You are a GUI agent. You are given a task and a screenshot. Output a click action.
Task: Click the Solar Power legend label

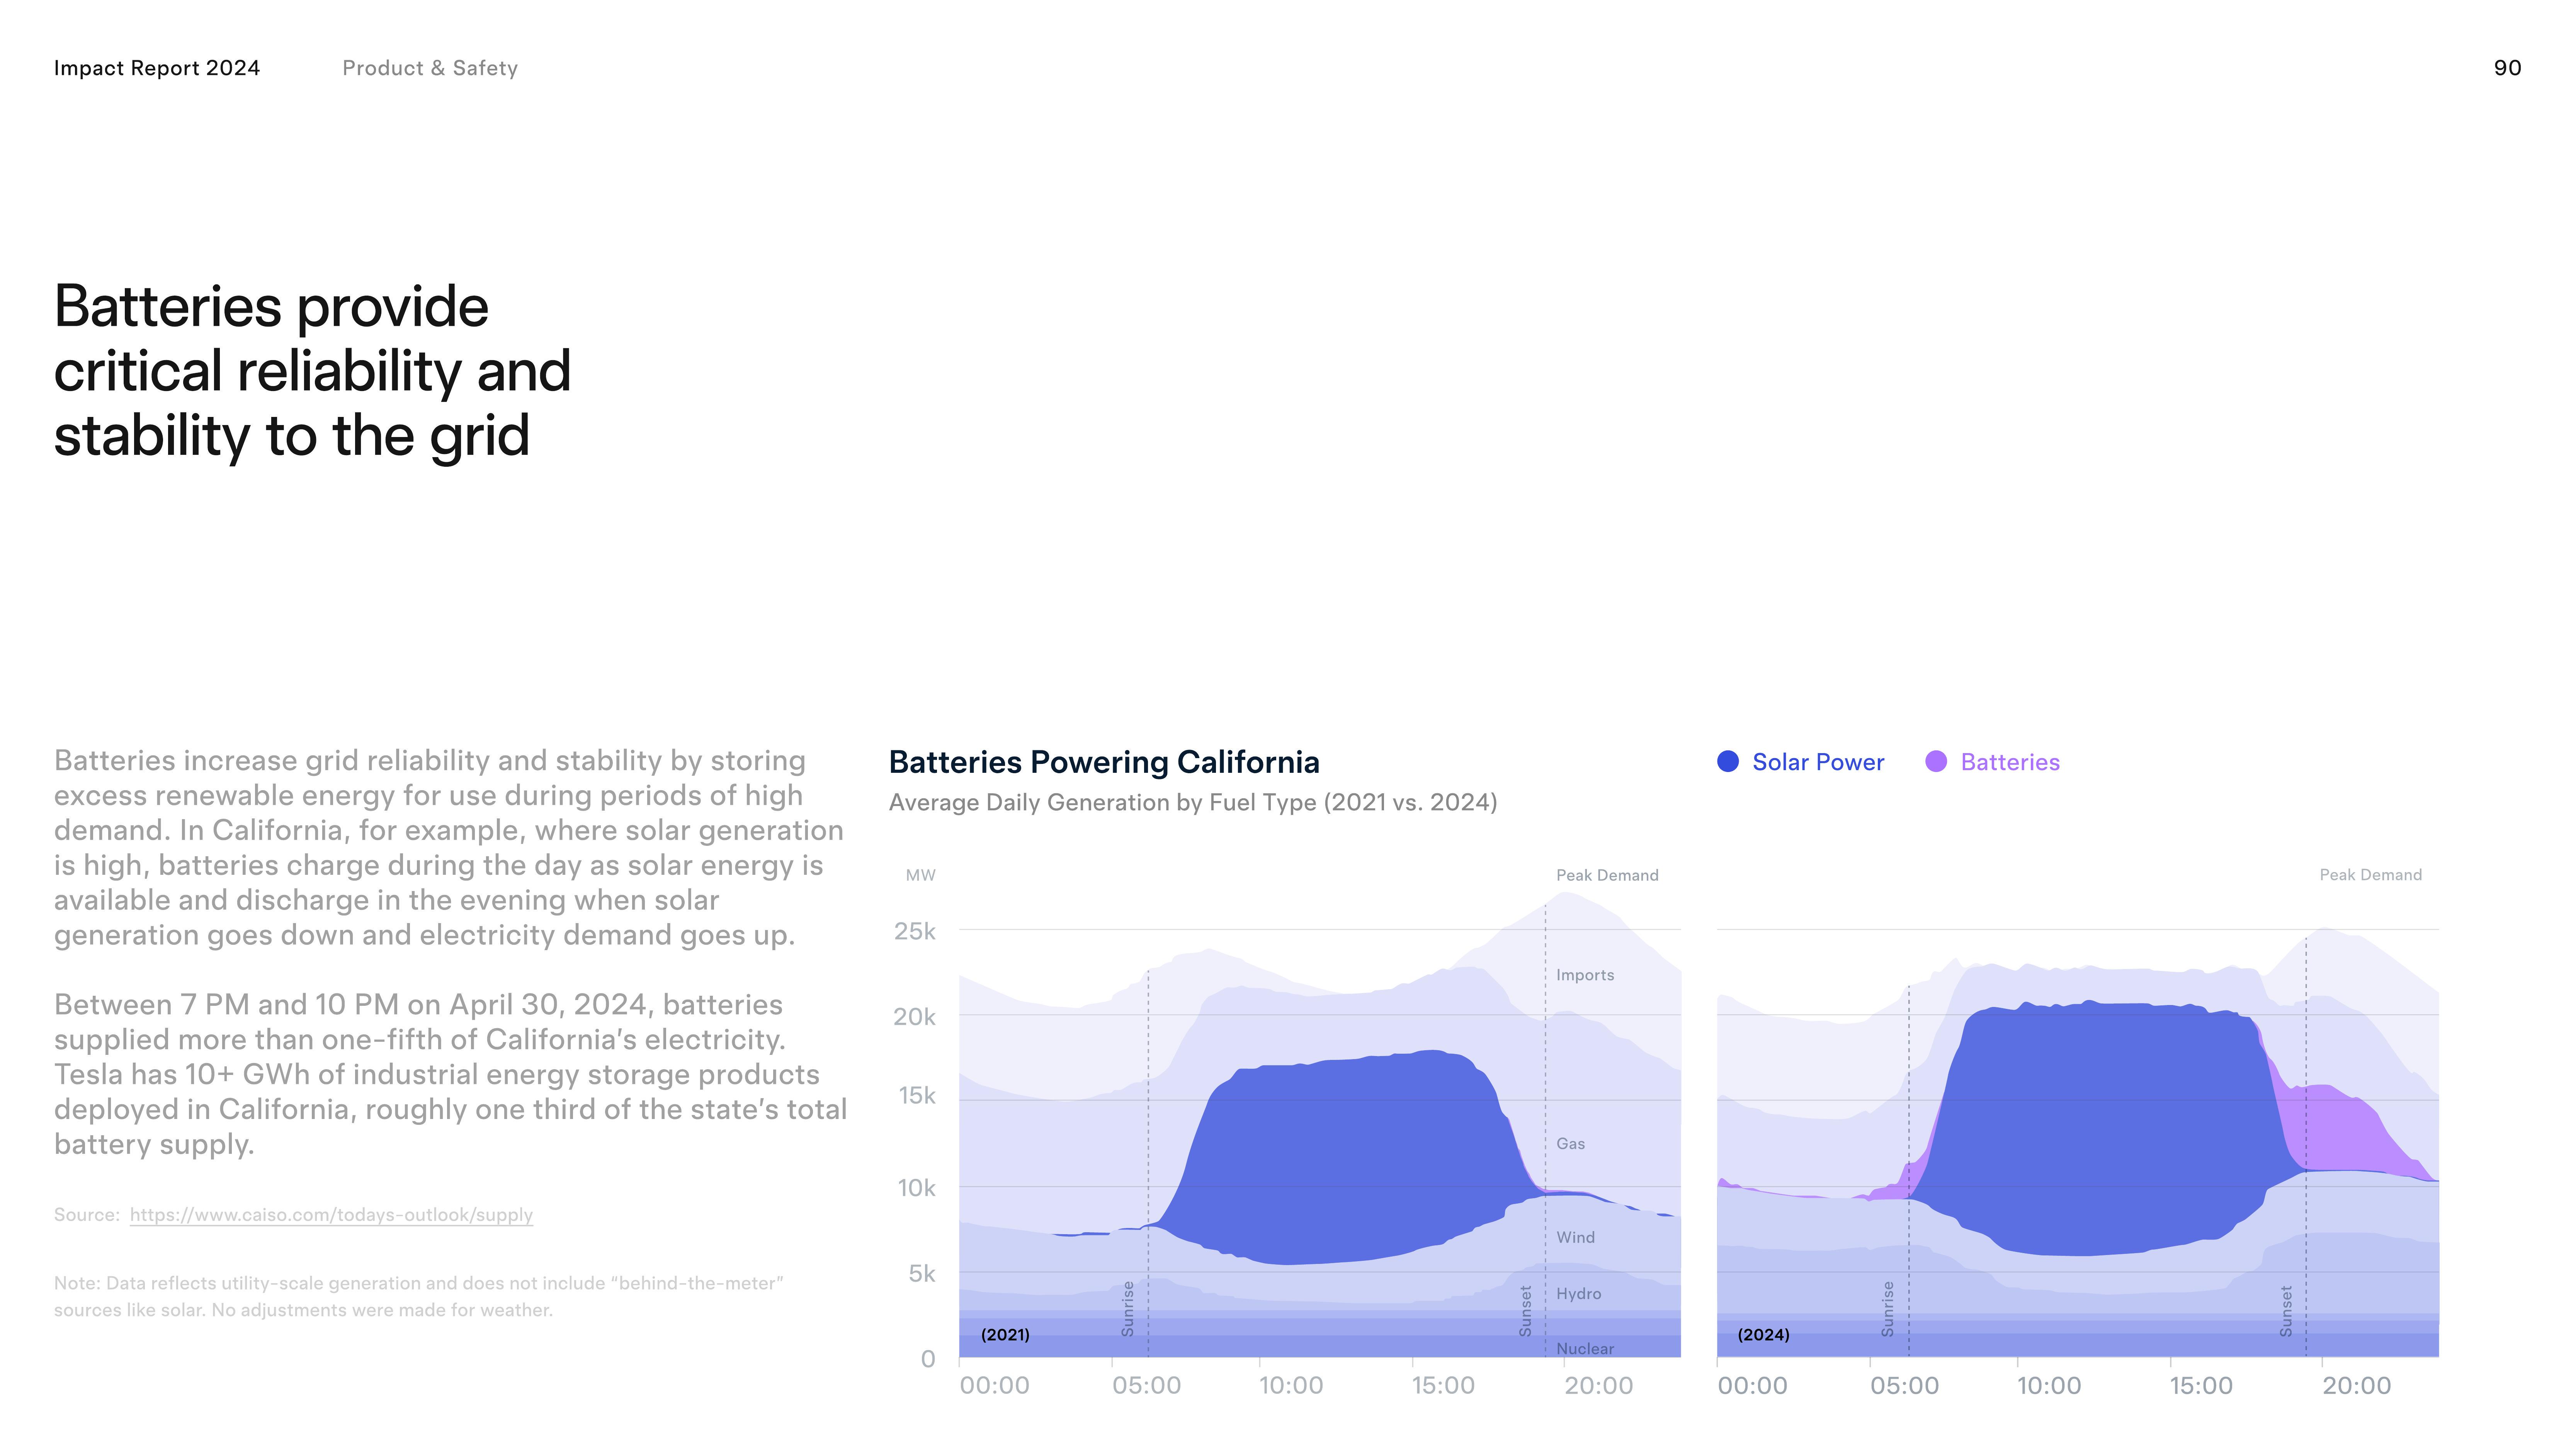pos(1817,762)
